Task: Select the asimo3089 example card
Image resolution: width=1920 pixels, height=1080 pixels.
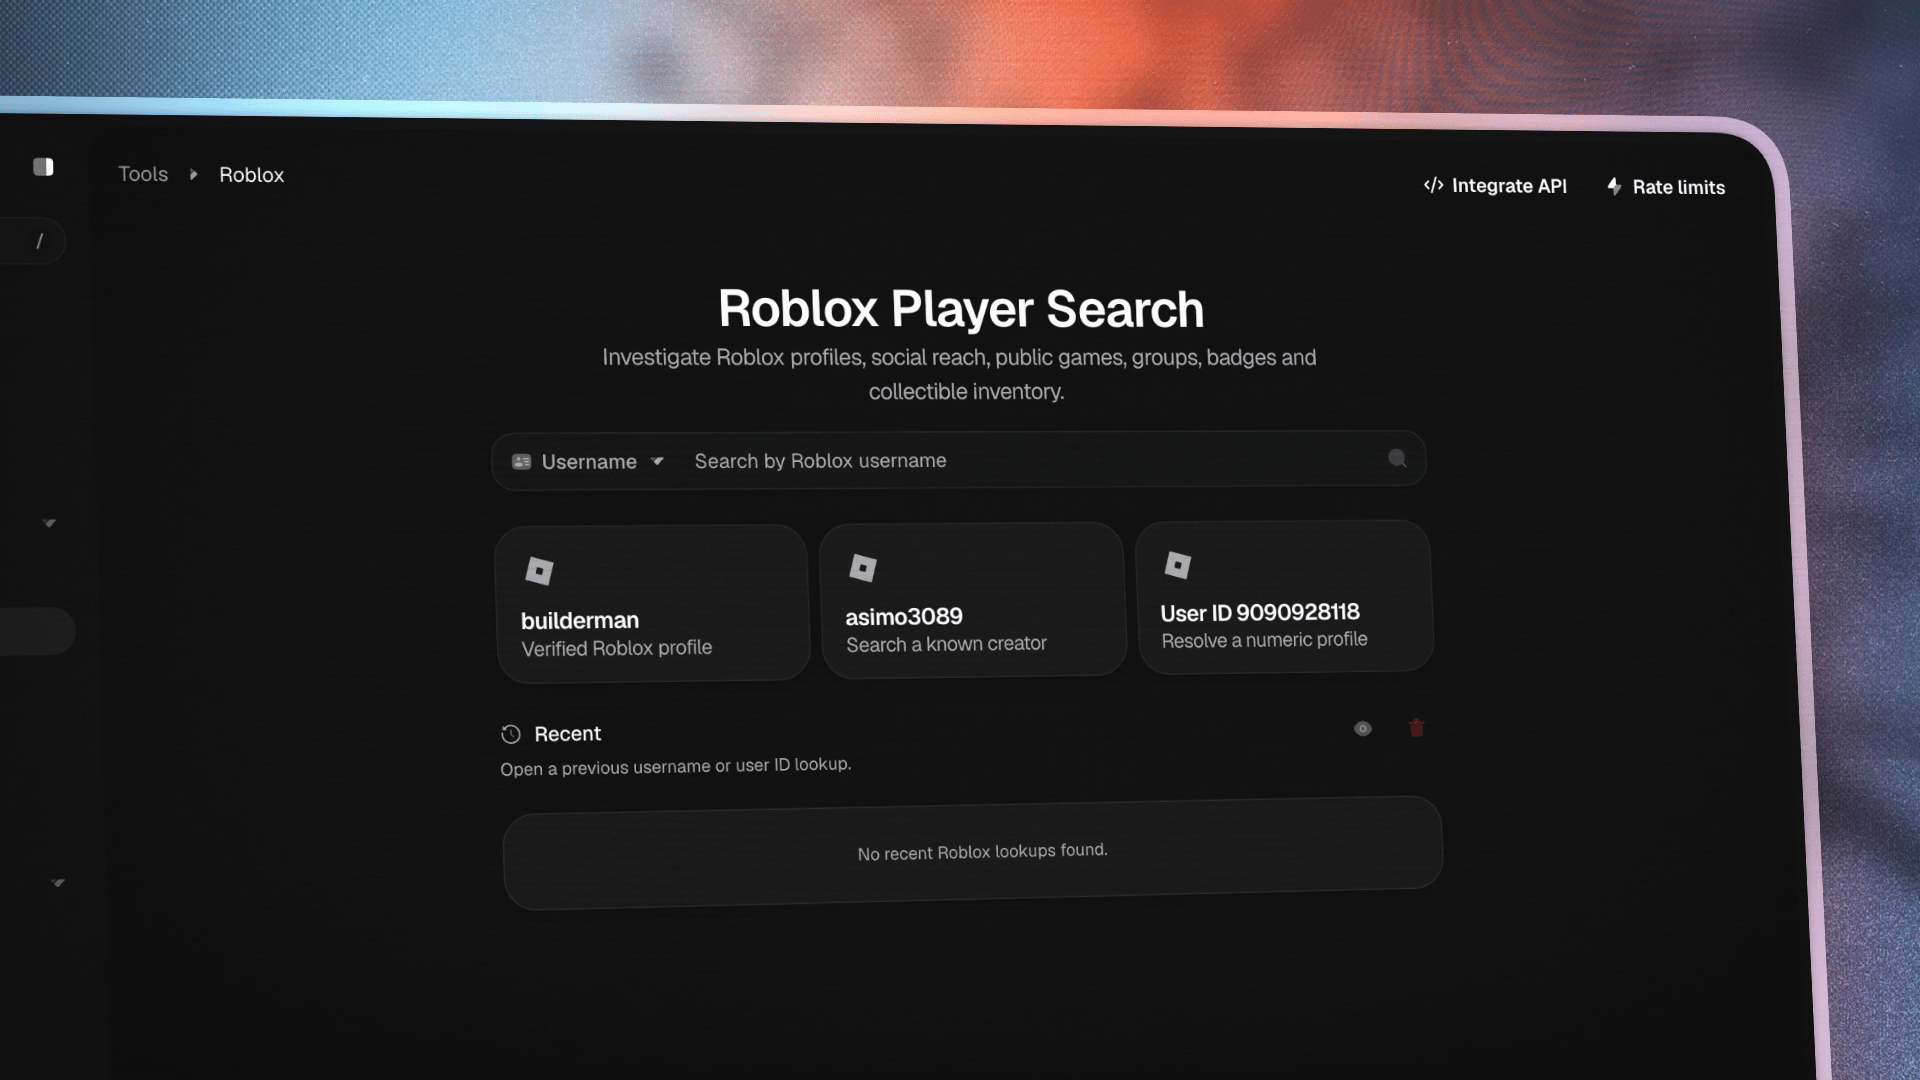Action: pos(973,600)
